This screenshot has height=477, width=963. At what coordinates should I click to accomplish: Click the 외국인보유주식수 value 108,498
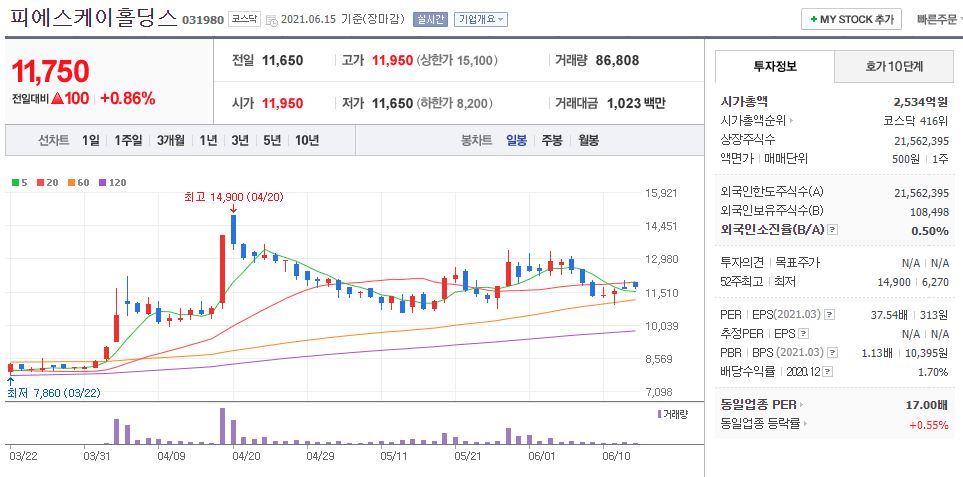coord(929,212)
